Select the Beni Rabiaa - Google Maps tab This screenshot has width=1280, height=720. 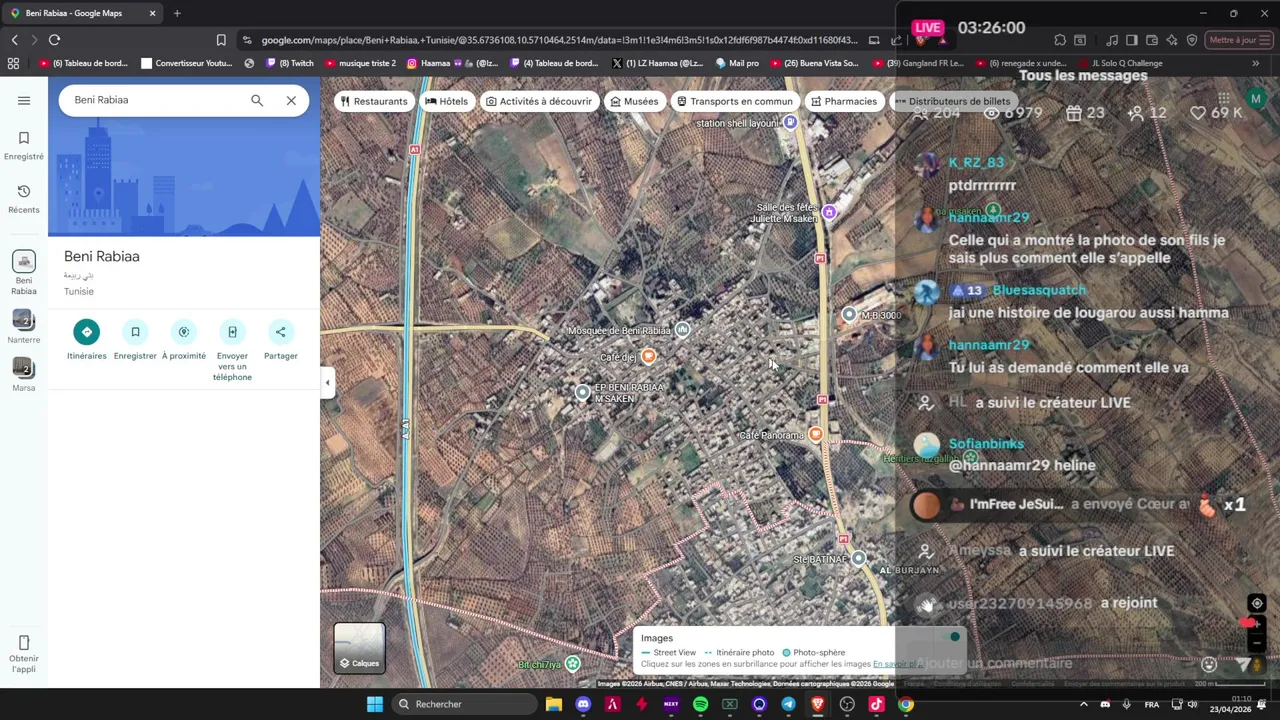(x=82, y=13)
